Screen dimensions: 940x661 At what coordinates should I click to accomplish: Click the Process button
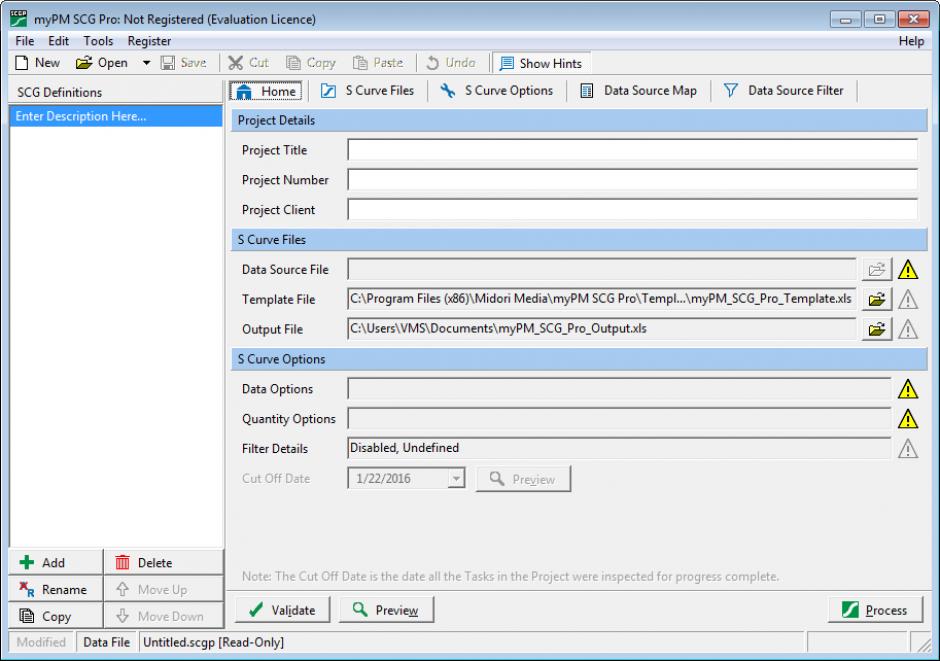click(875, 610)
